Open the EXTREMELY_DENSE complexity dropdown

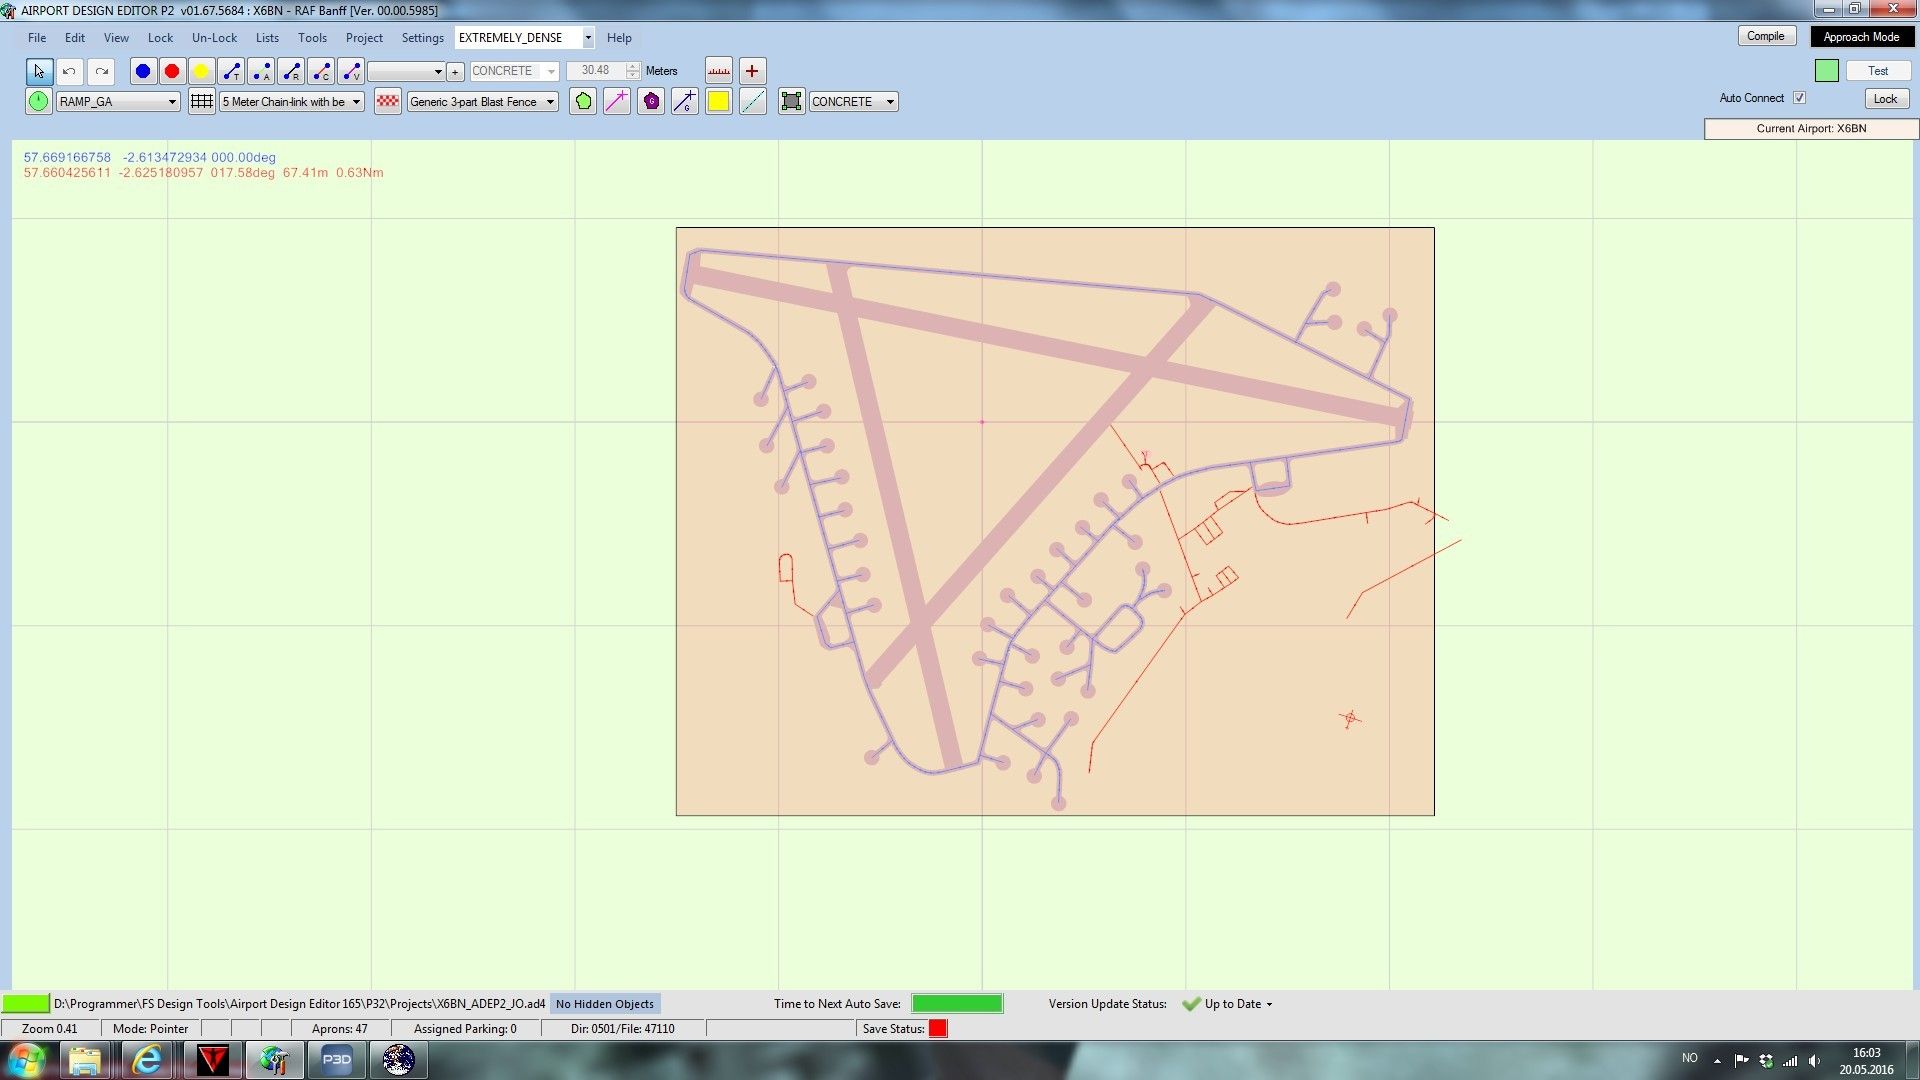pos(525,38)
